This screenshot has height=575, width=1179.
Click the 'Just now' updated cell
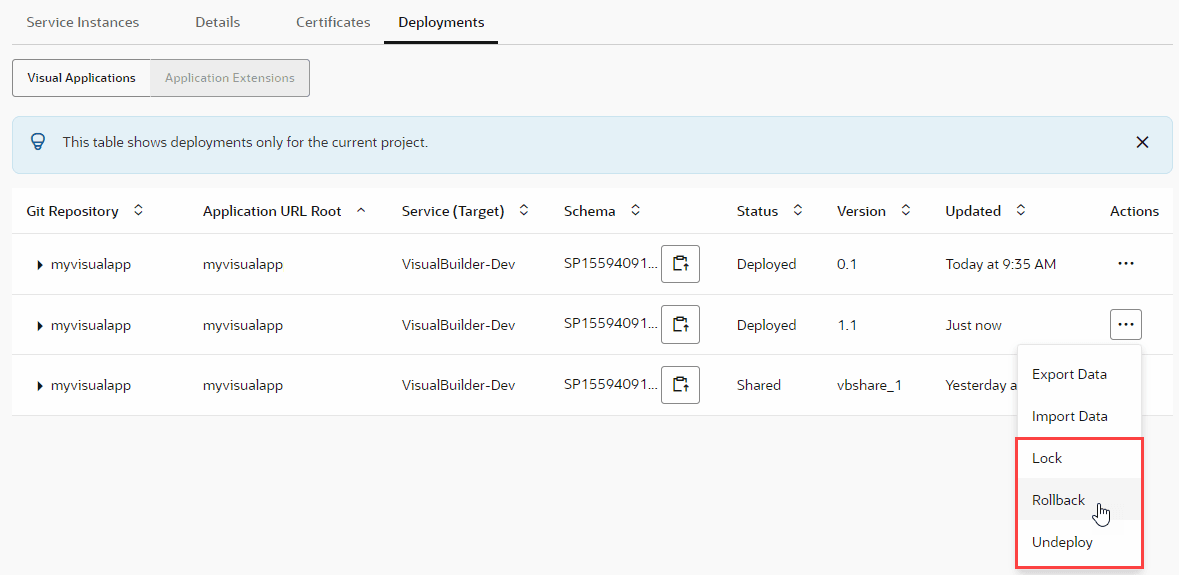[973, 325]
